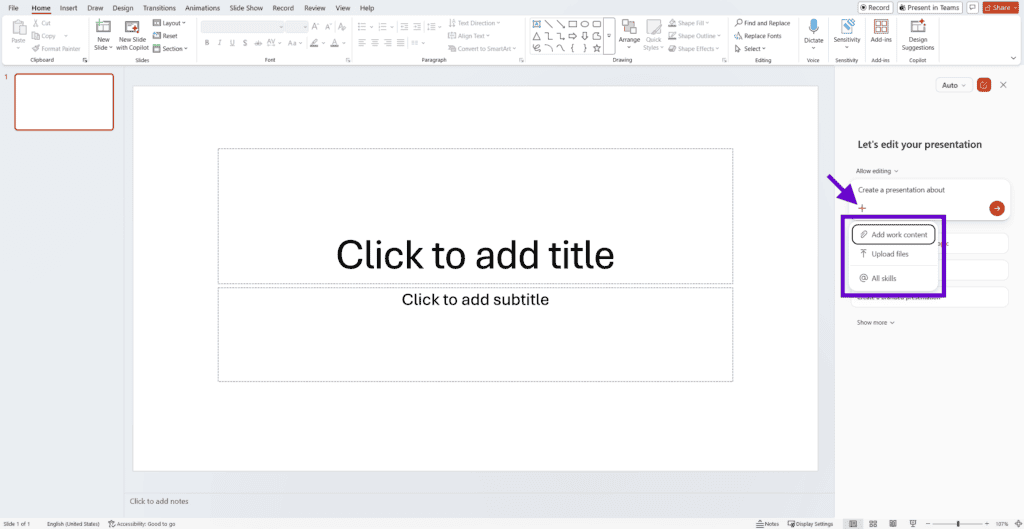Toggle text Shadow formatting
The height and width of the screenshot is (529, 1024).
(245, 43)
